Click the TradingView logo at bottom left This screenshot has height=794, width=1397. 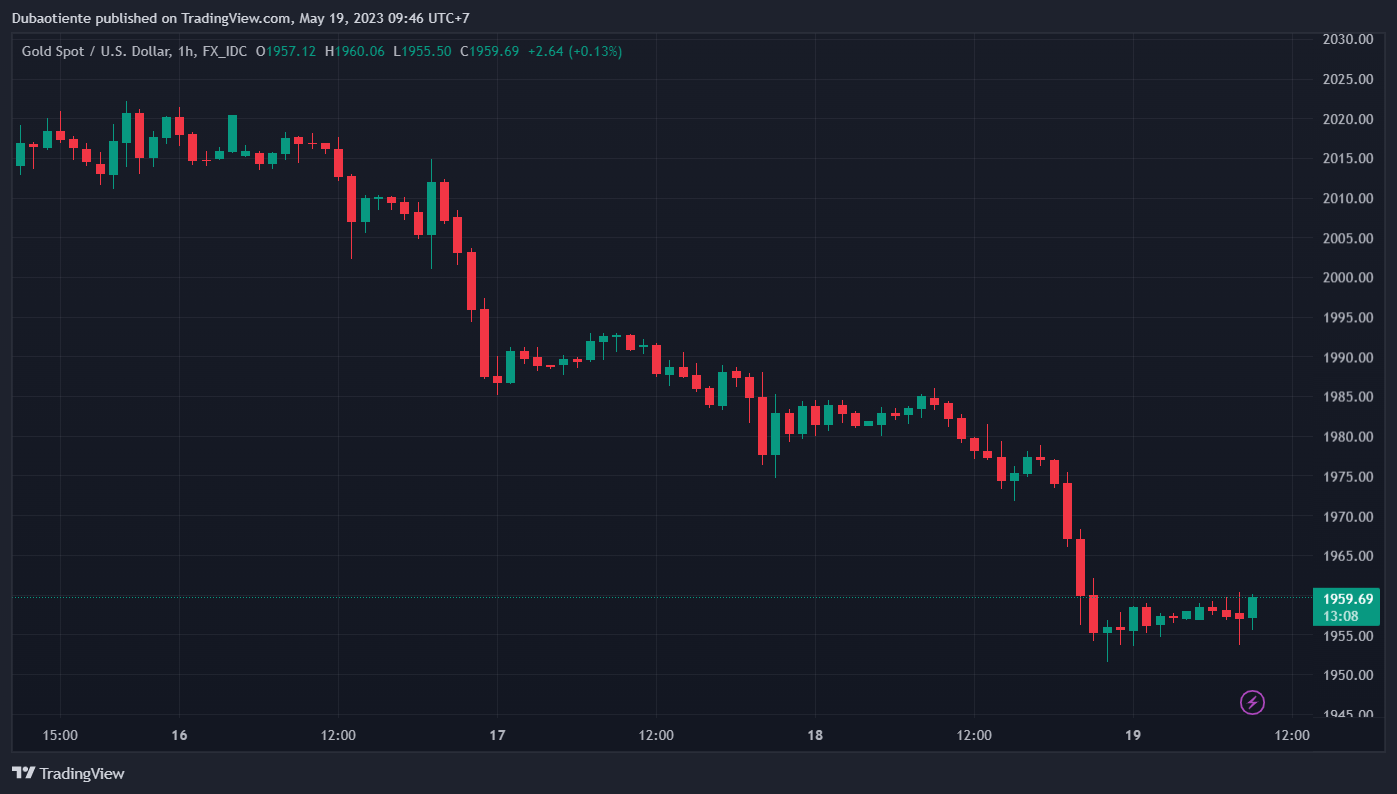click(x=68, y=773)
